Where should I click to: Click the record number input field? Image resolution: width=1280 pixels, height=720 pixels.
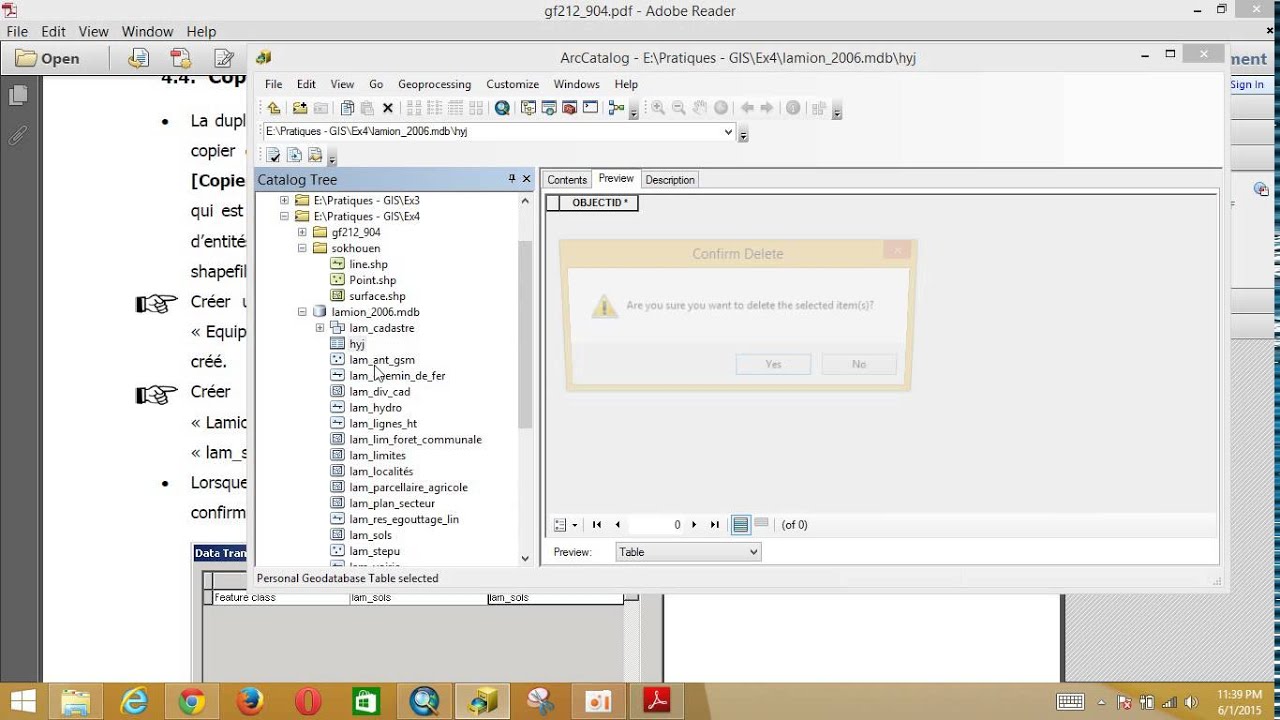655,525
